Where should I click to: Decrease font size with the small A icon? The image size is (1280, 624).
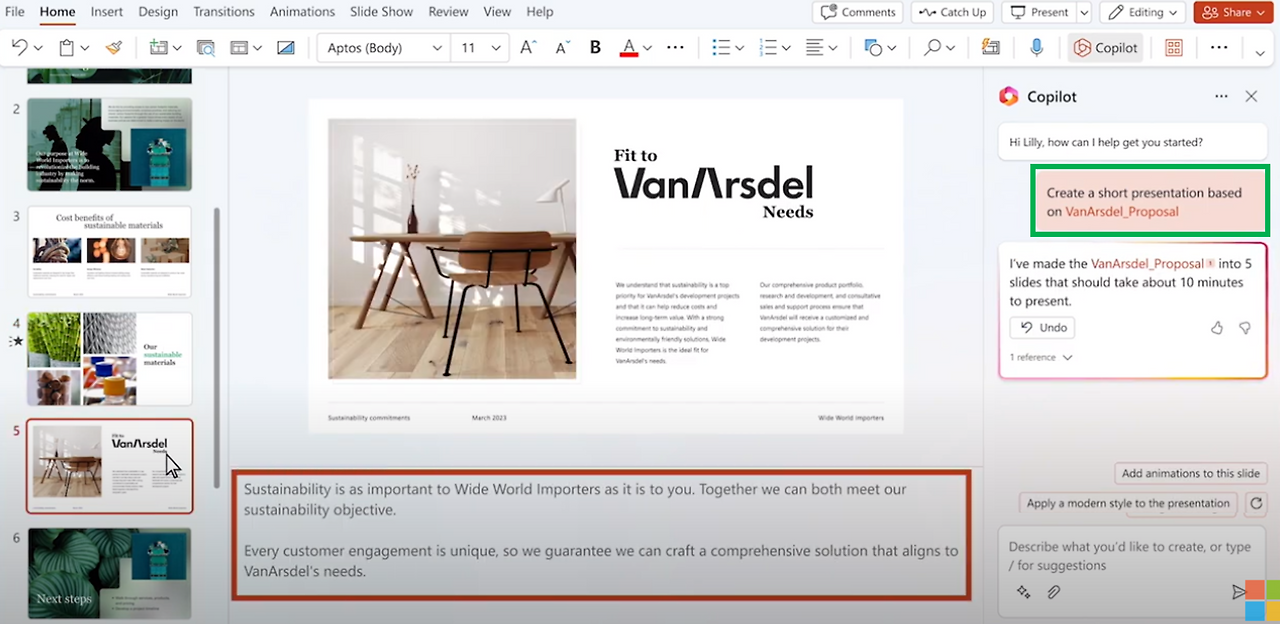[563, 47]
